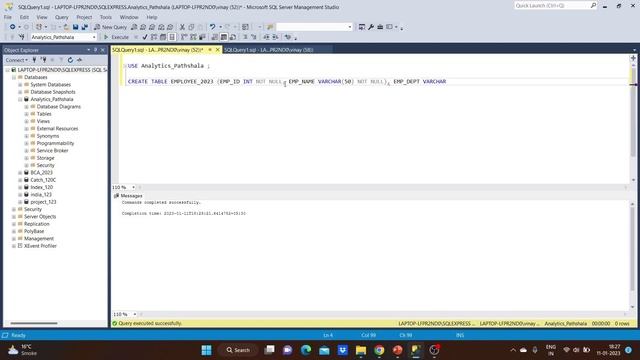Viewport: 640px width, 360px height.
Task: Open the Window menu
Action: pyautogui.click(x=129, y=17)
